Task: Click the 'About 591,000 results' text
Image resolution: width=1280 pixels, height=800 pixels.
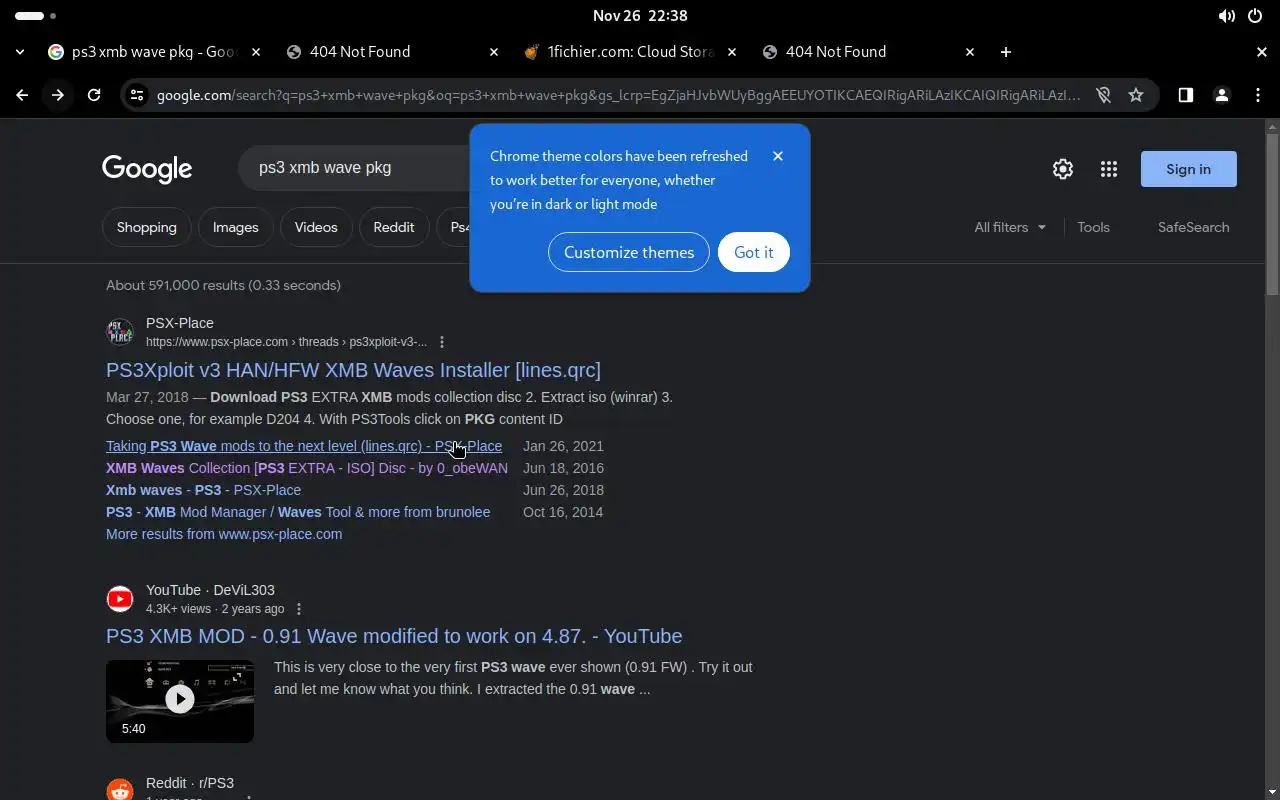Action: tap(223, 285)
